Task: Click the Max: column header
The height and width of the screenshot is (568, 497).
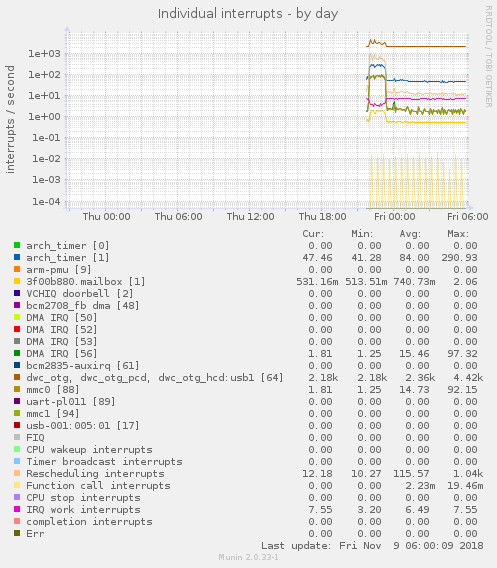Action: point(458,234)
